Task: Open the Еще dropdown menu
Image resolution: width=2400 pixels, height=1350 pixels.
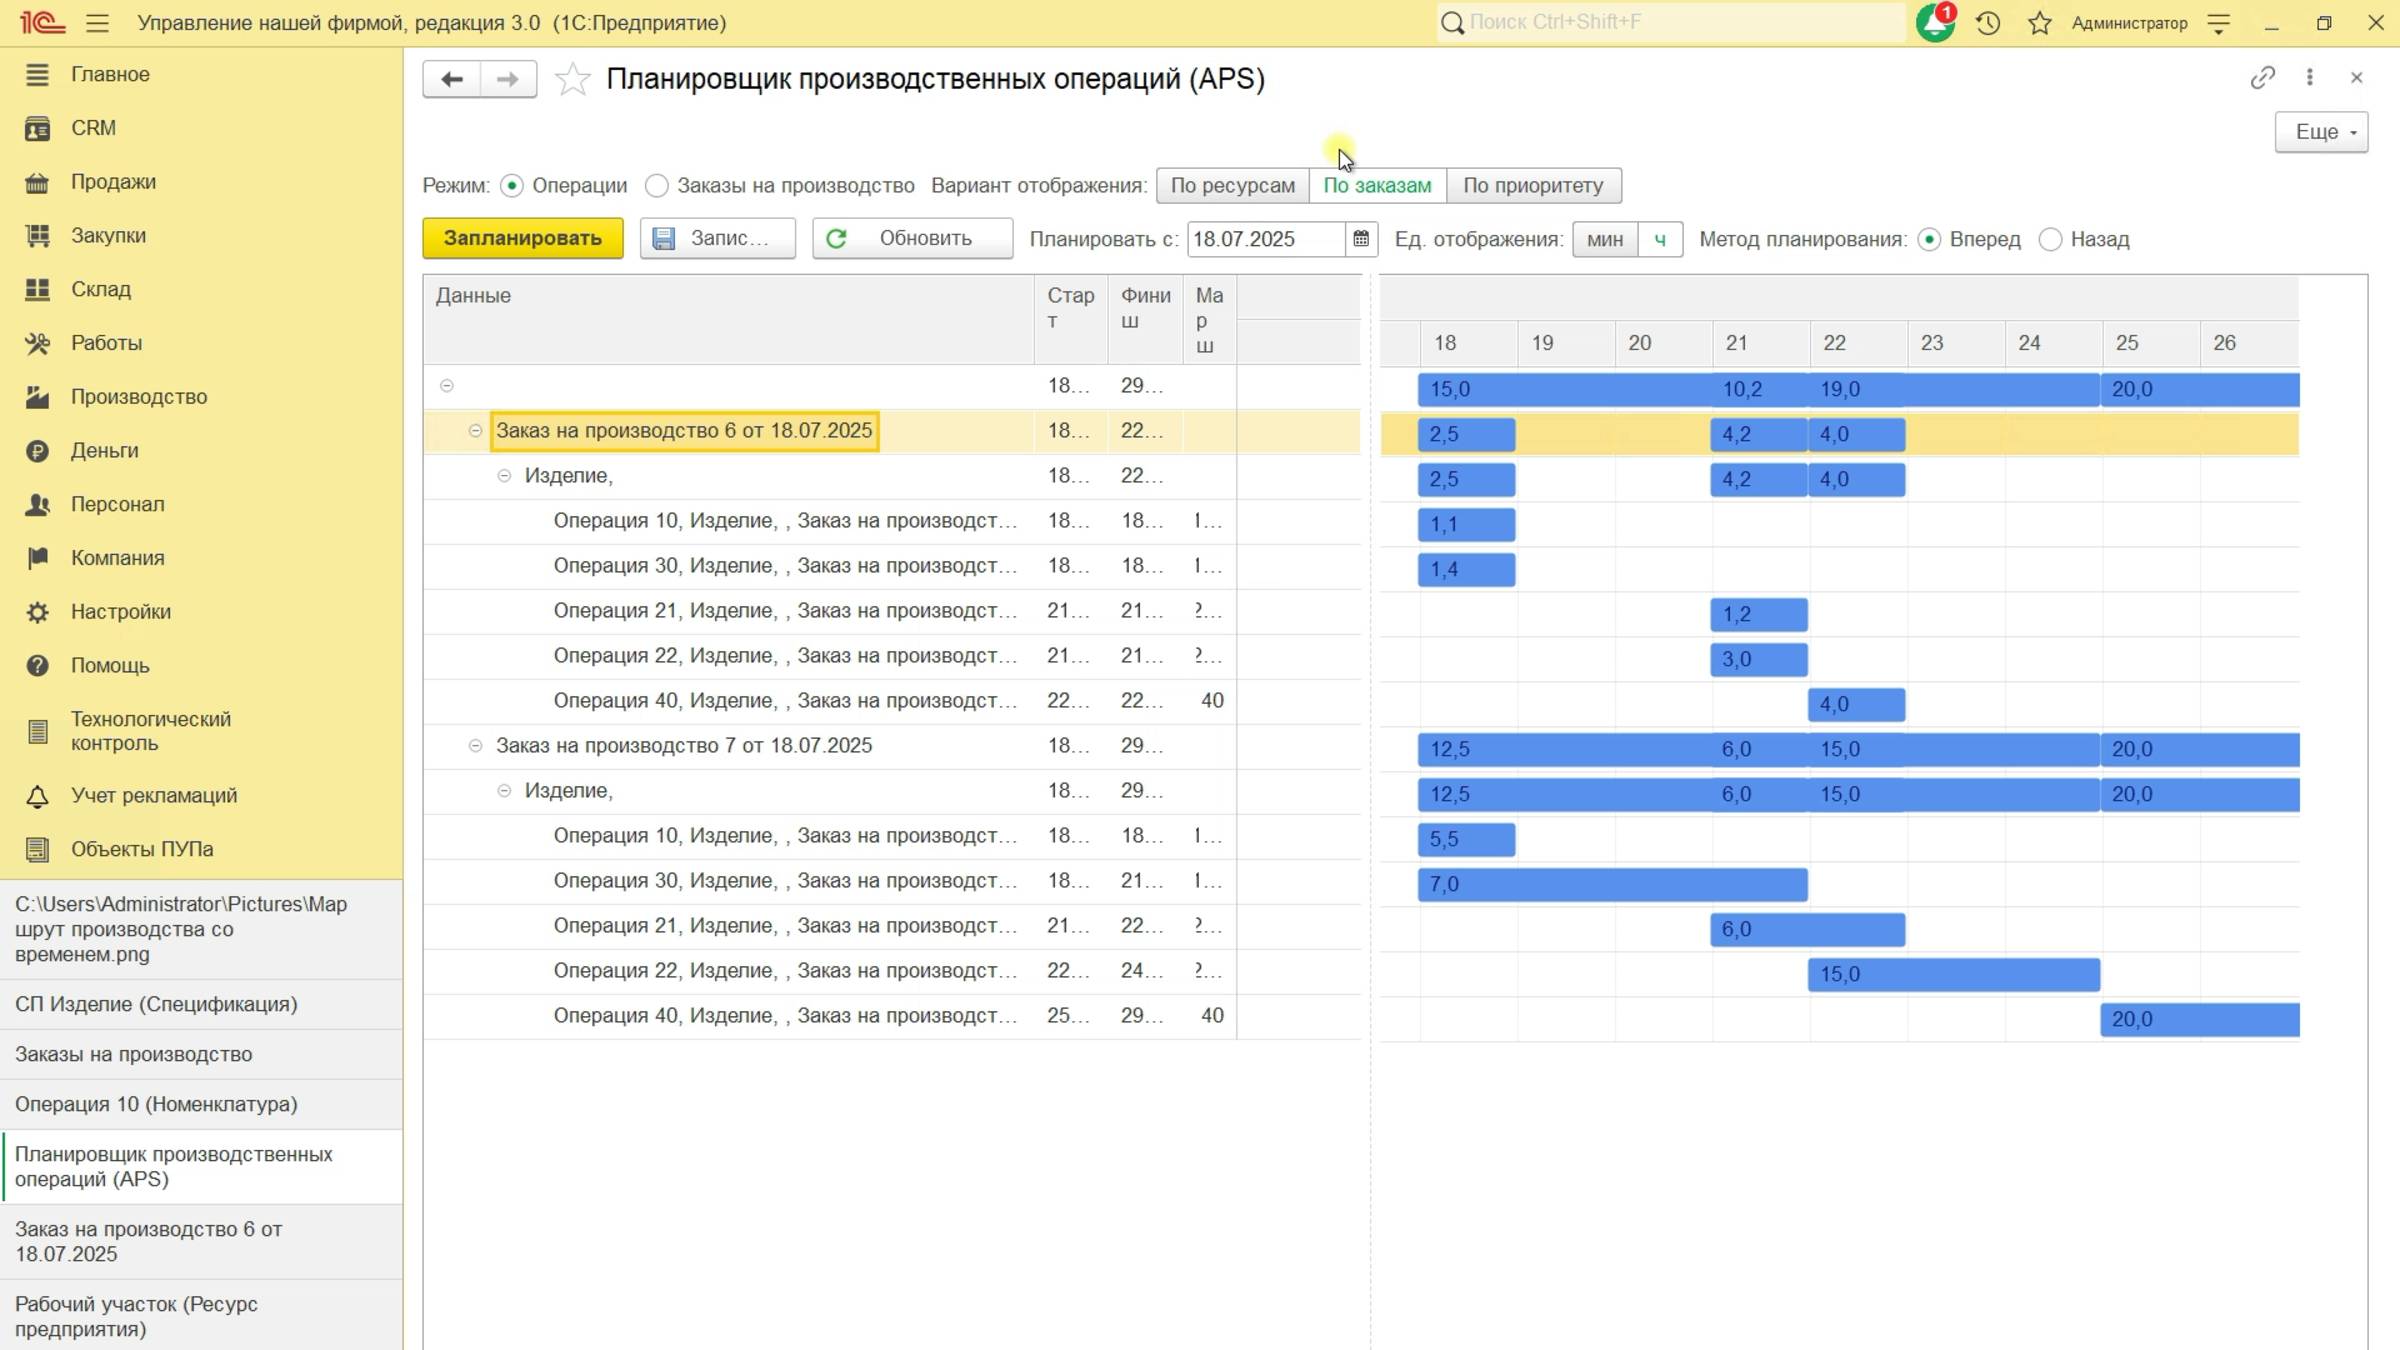Action: click(x=2320, y=132)
